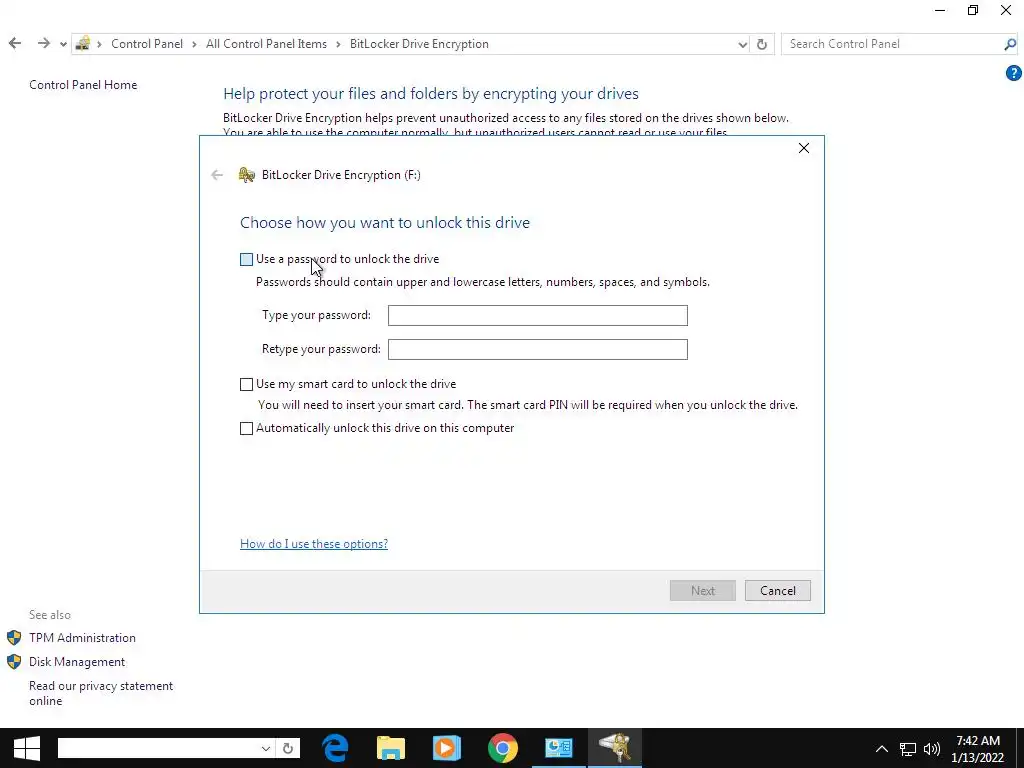
Task: Open File Explorer from taskbar
Action: coord(391,748)
